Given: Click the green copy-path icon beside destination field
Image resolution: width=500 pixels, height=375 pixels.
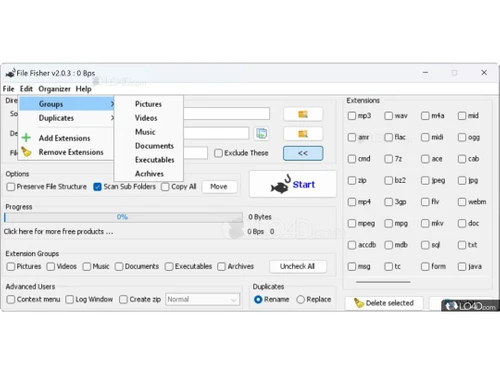Looking at the screenshot, I should [262, 134].
